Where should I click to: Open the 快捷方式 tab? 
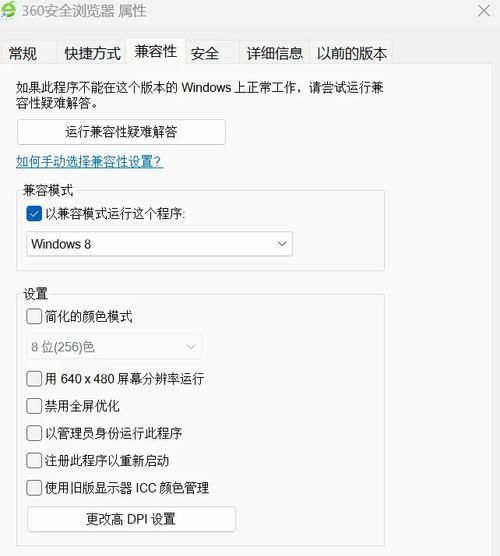(x=93, y=54)
